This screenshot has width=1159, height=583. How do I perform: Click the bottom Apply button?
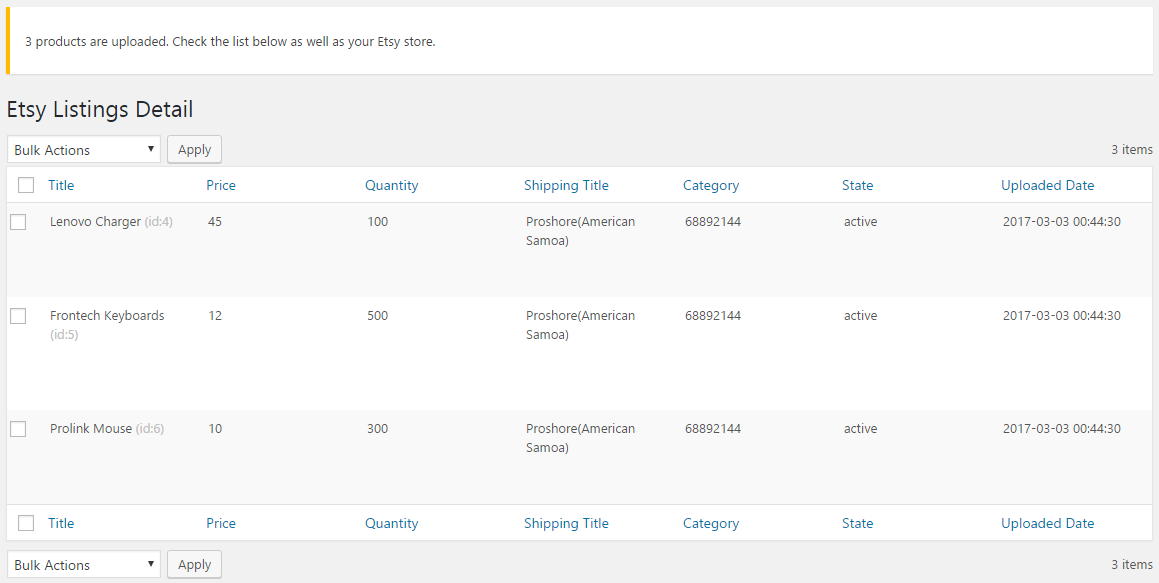194,565
